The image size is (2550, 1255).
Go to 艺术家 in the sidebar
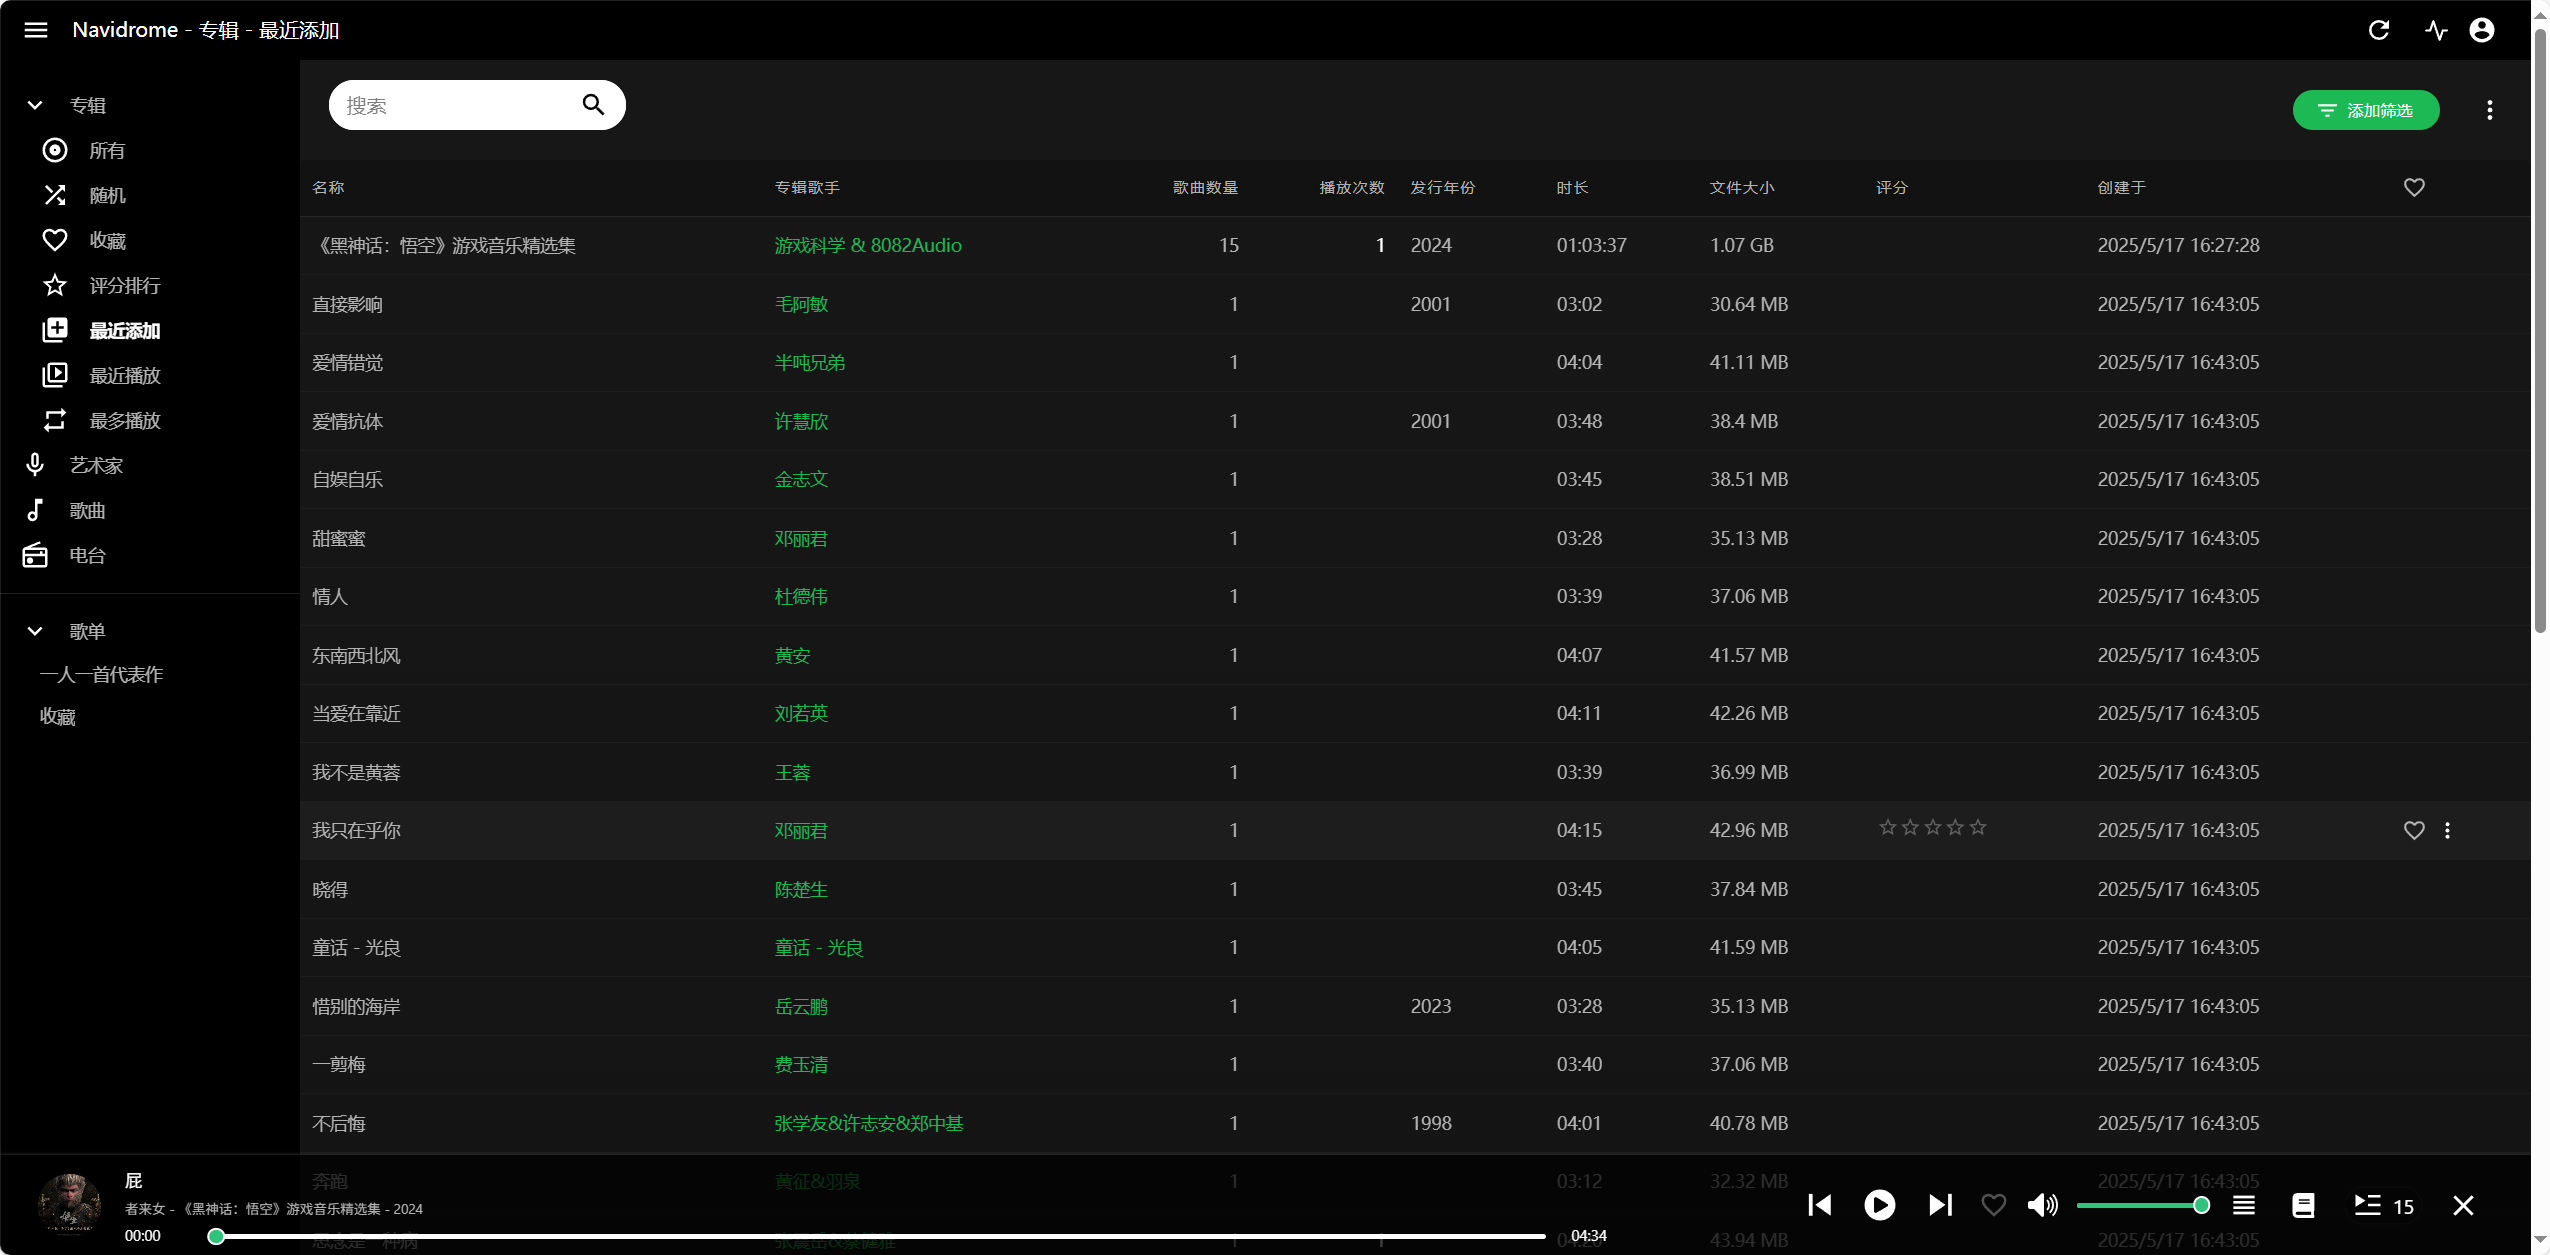click(x=96, y=465)
